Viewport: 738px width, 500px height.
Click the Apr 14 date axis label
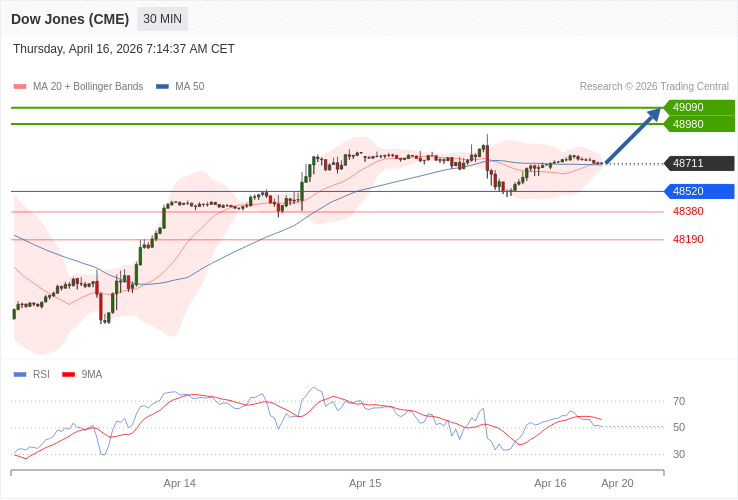[x=180, y=483]
